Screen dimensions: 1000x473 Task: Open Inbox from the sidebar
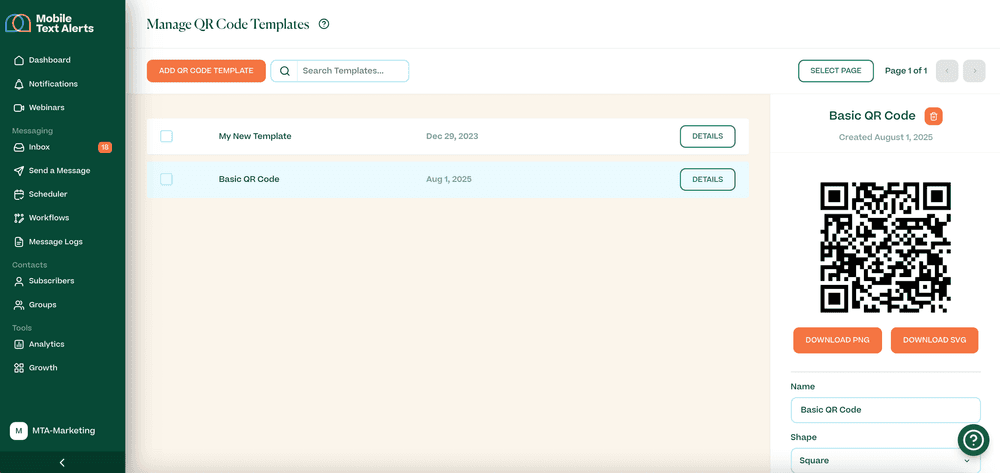39,147
